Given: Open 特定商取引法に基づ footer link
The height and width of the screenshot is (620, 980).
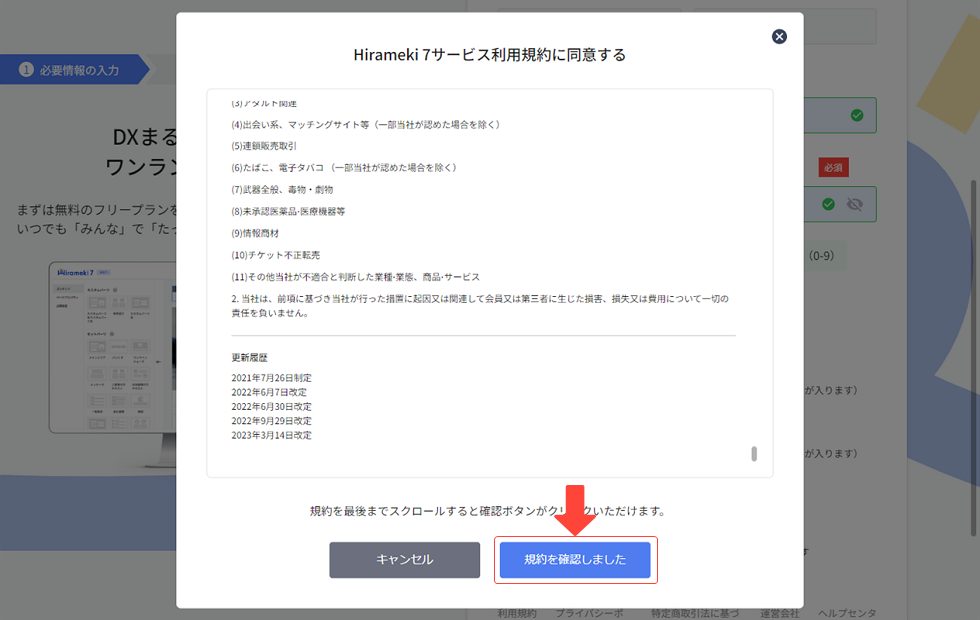Looking at the screenshot, I should click(x=695, y=614).
